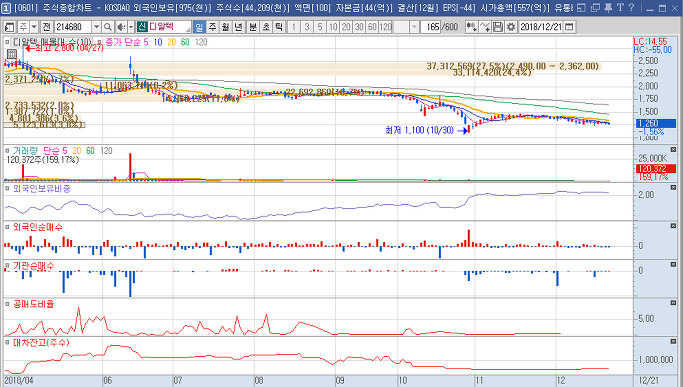
Task: Click the pin window icon in title bar
Action: (x=608, y=8)
